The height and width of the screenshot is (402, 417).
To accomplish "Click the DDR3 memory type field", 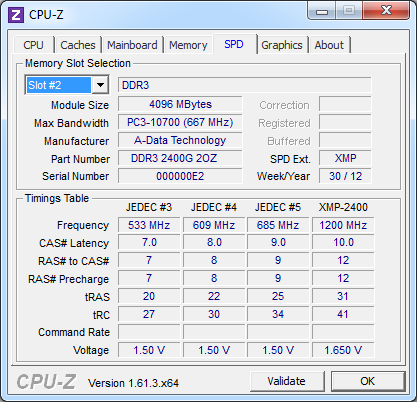I will [245, 85].
